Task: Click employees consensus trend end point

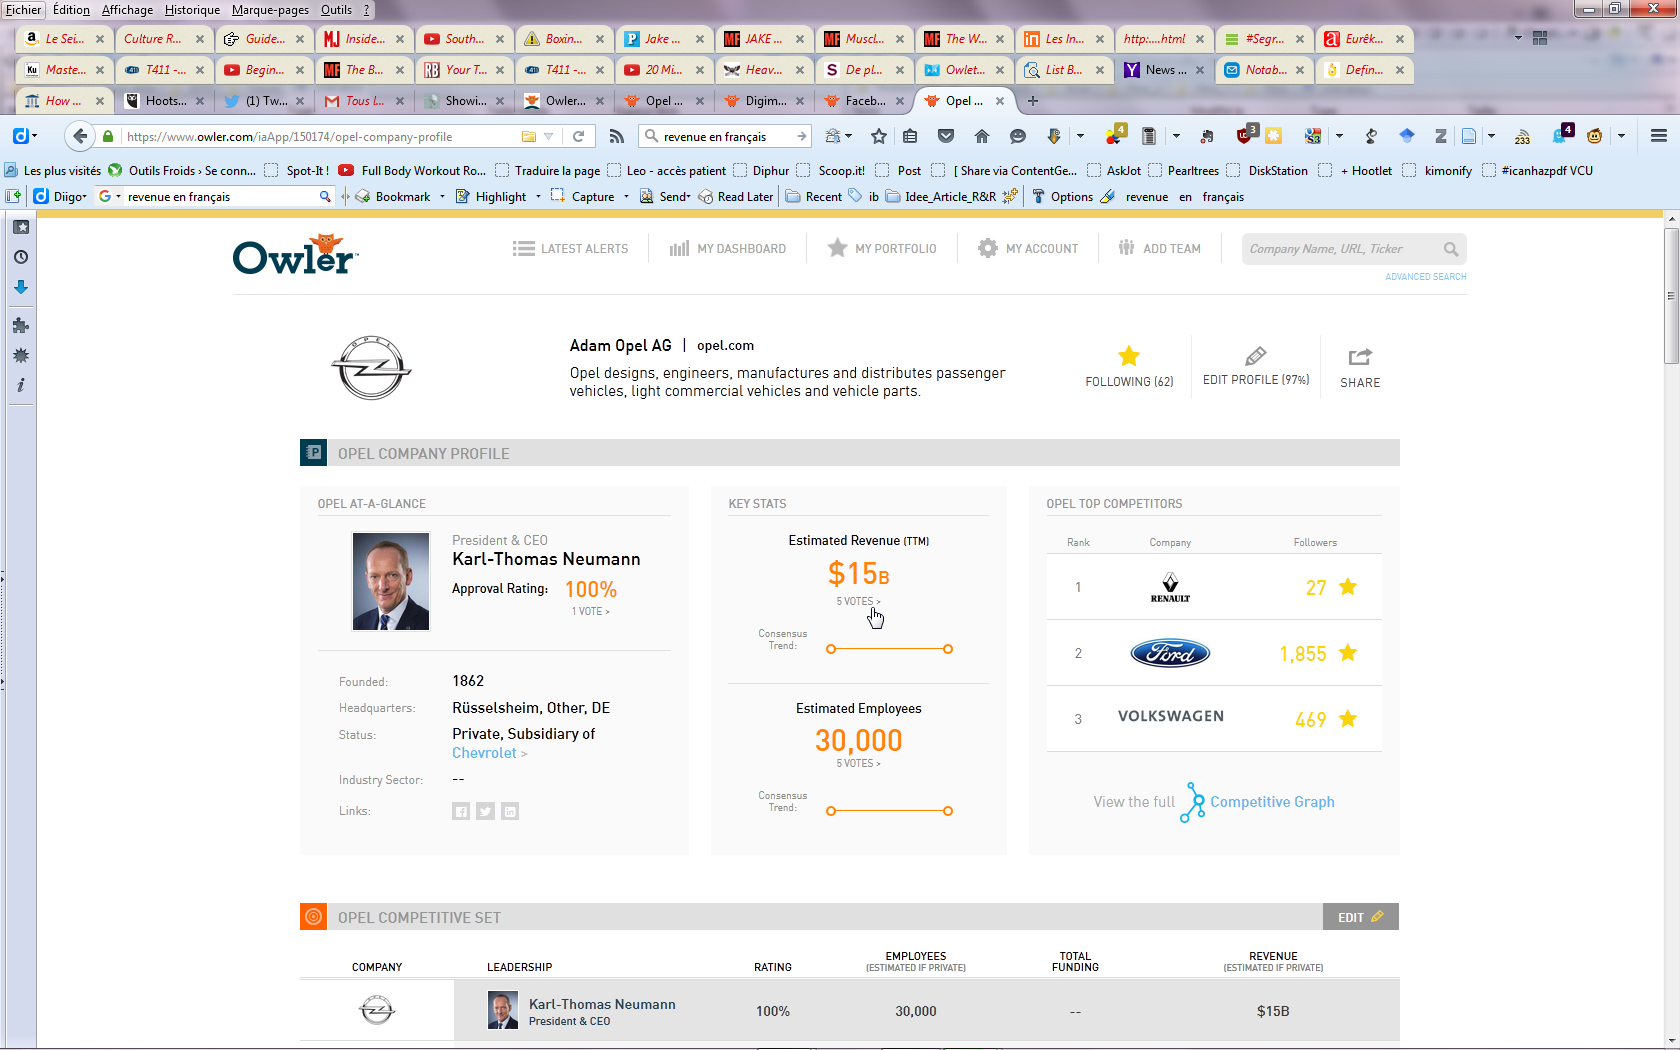Action: [x=948, y=811]
